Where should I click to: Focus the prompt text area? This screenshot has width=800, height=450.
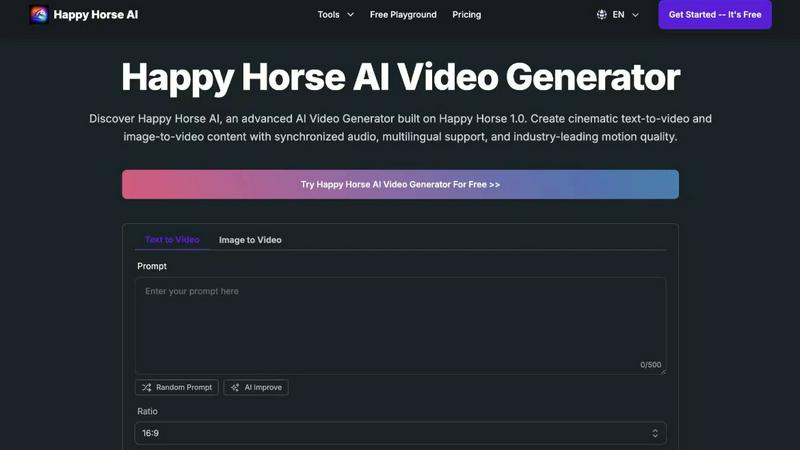point(400,326)
